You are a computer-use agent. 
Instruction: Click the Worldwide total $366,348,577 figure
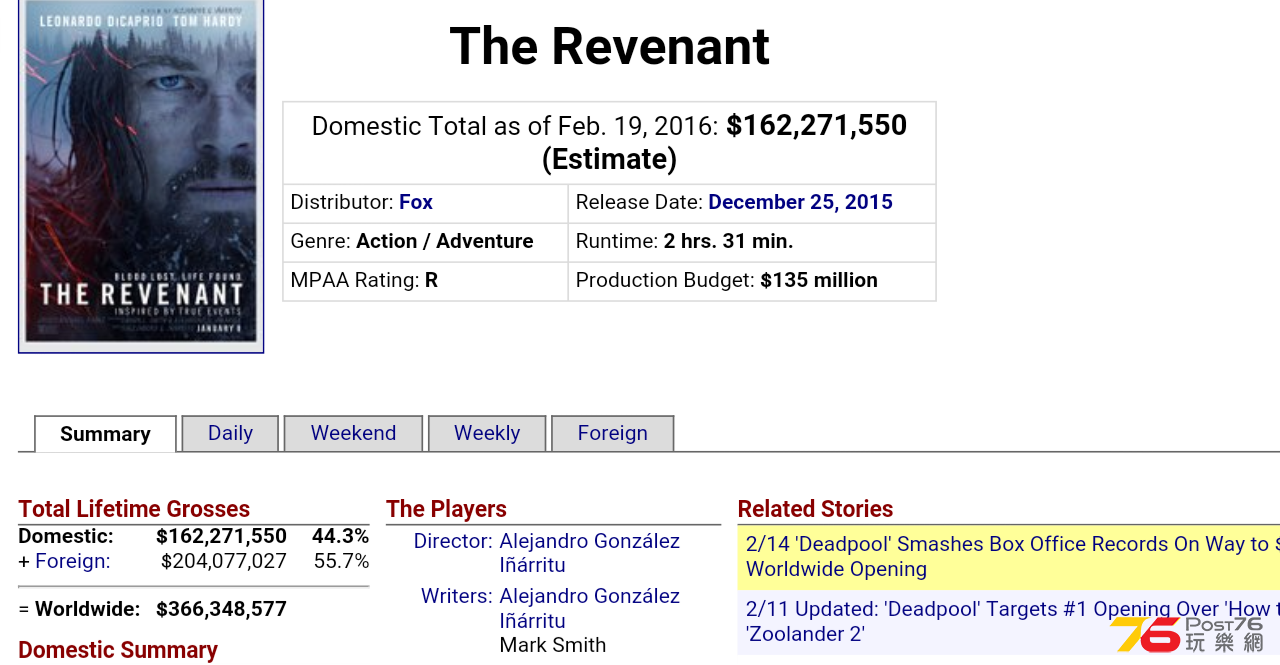point(221,609)
